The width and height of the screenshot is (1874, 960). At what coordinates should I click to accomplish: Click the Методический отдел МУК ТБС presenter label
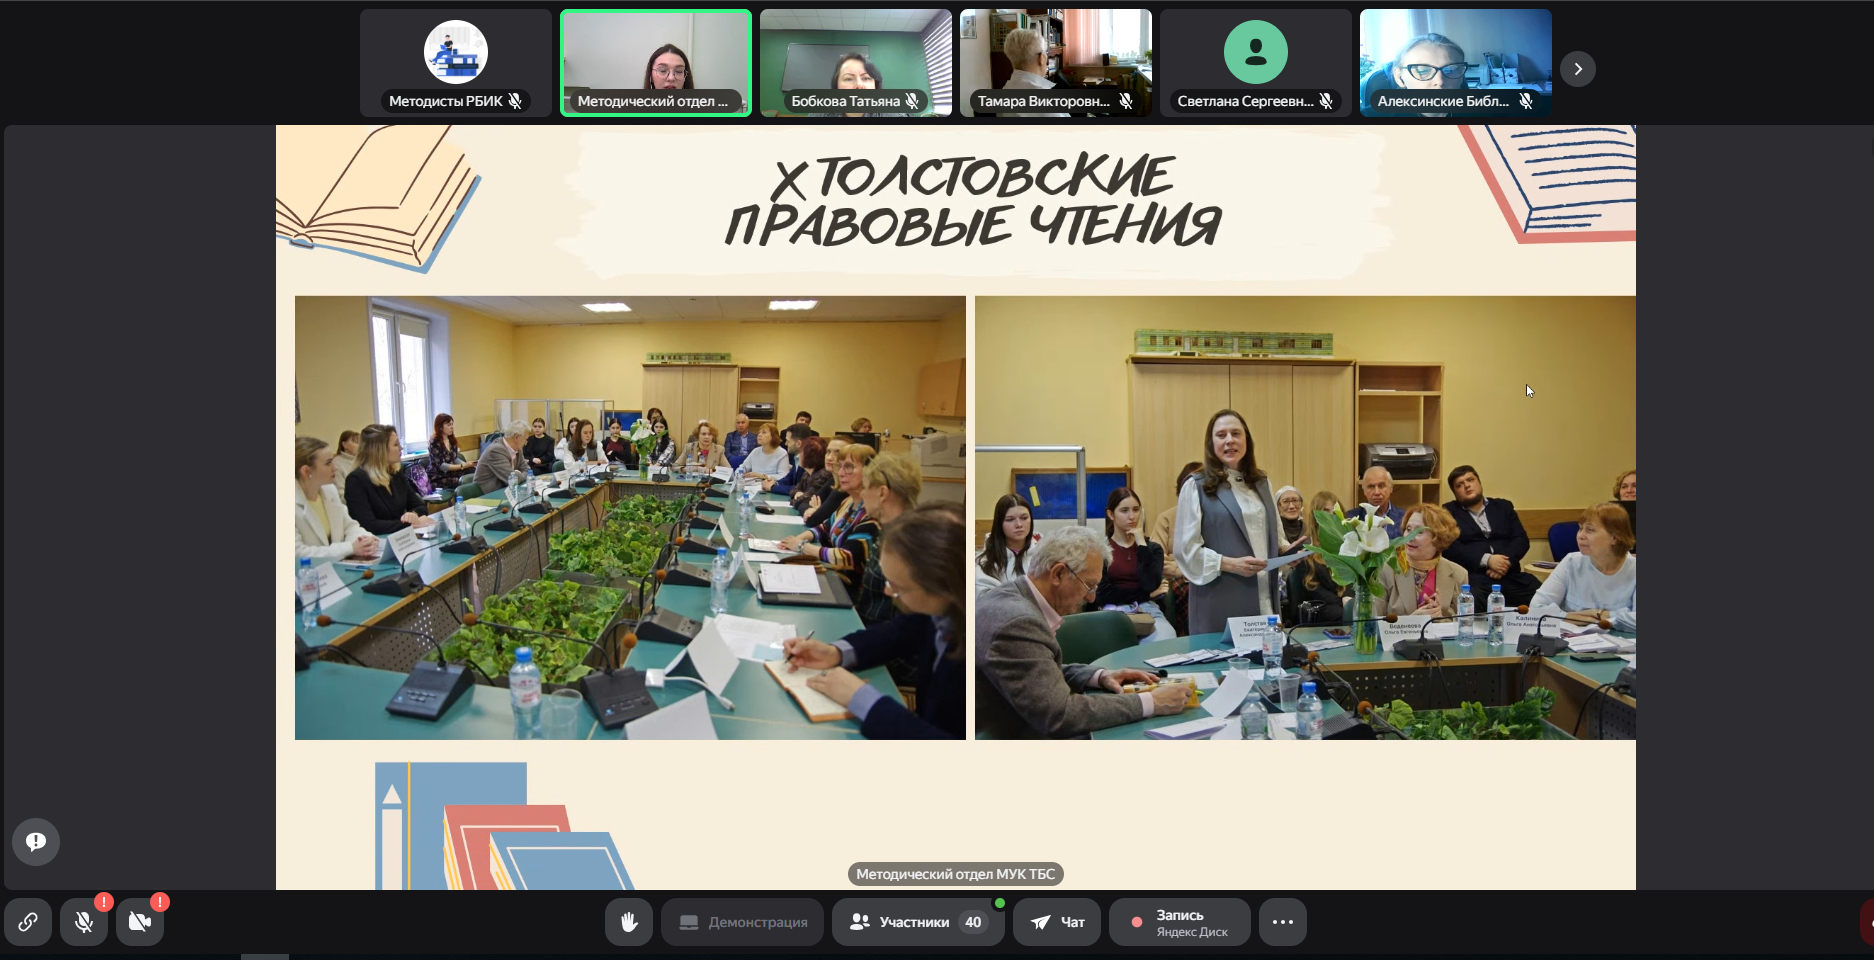955,874
